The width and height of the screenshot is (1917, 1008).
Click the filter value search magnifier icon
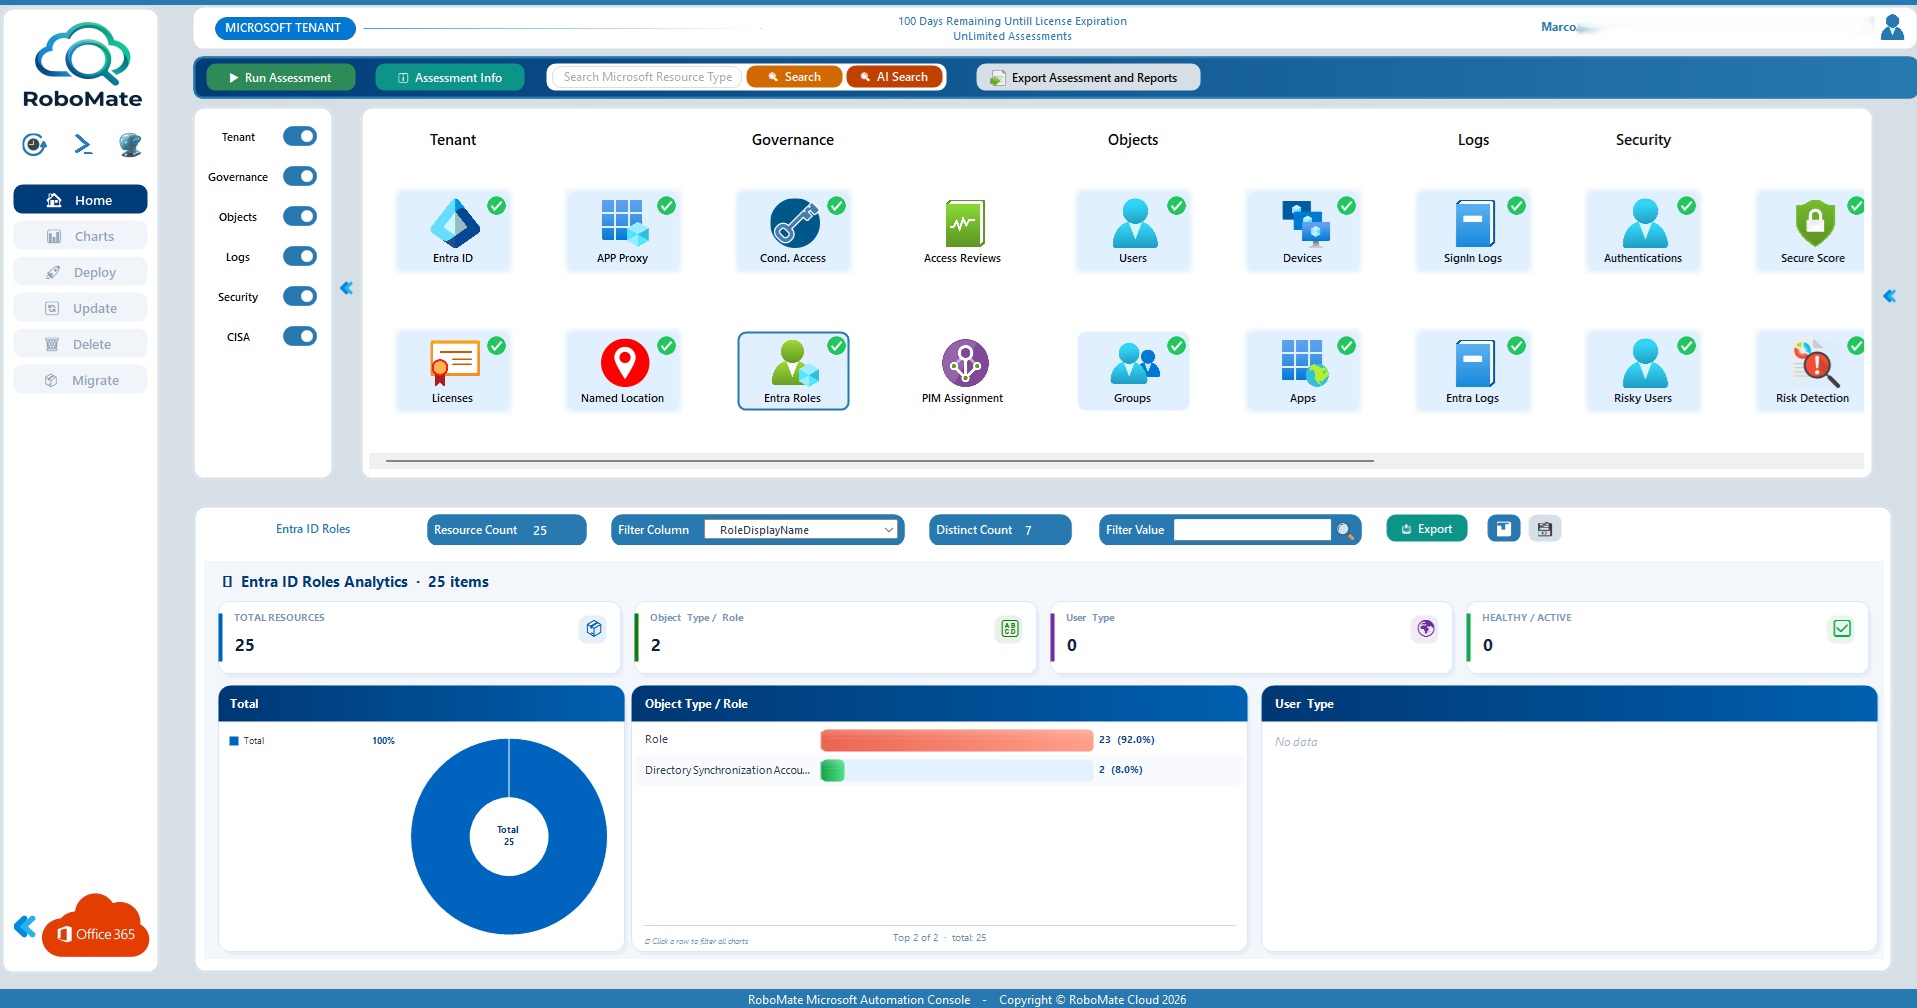point(1345,530)
